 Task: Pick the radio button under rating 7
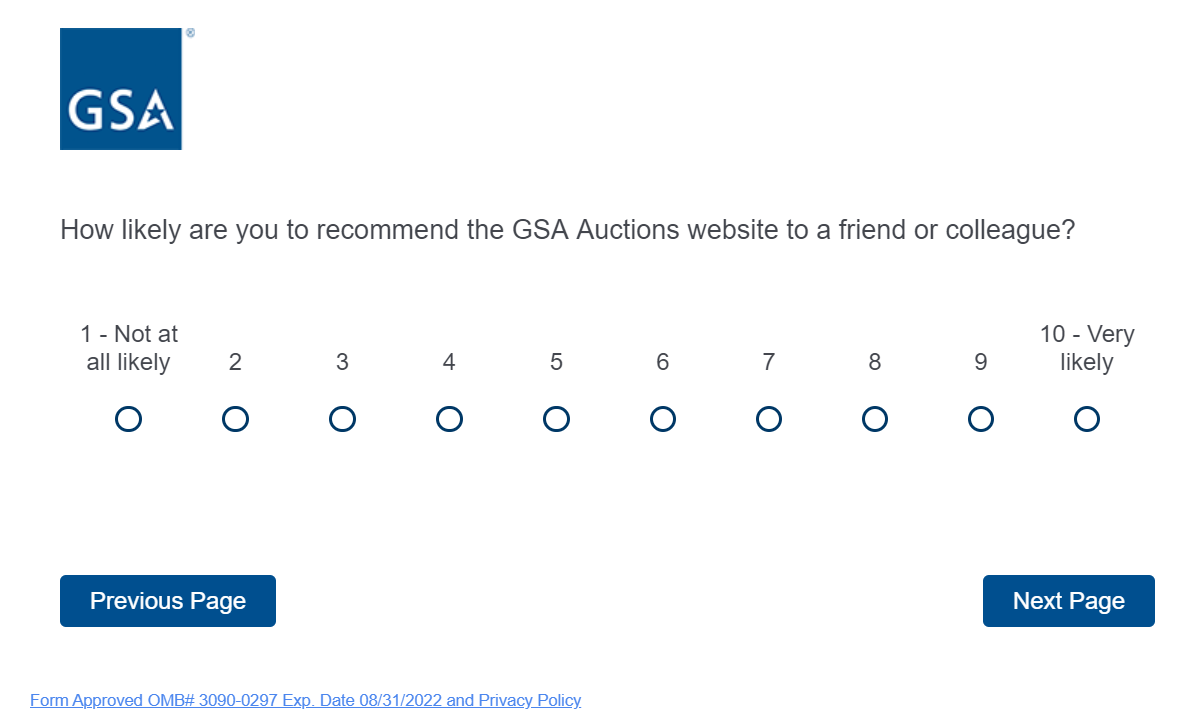click(x=768, y=419)
